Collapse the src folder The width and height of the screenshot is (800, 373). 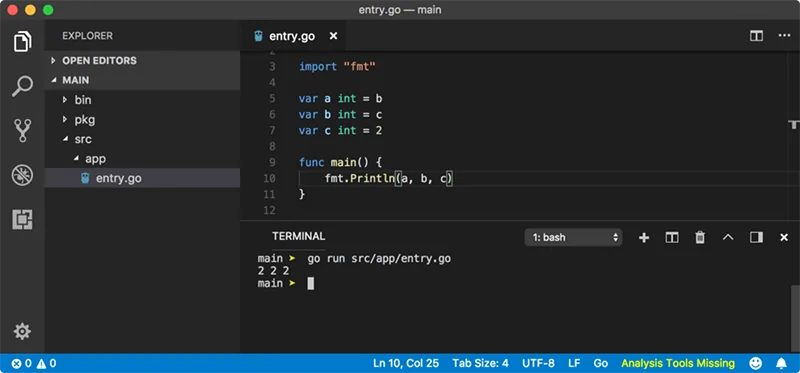pos(142,139)
